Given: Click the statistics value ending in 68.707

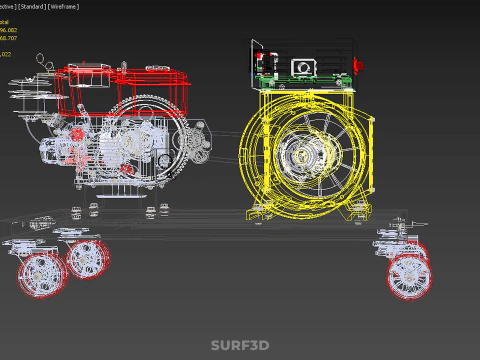Looking at the screenshot, I should point(8,38).
